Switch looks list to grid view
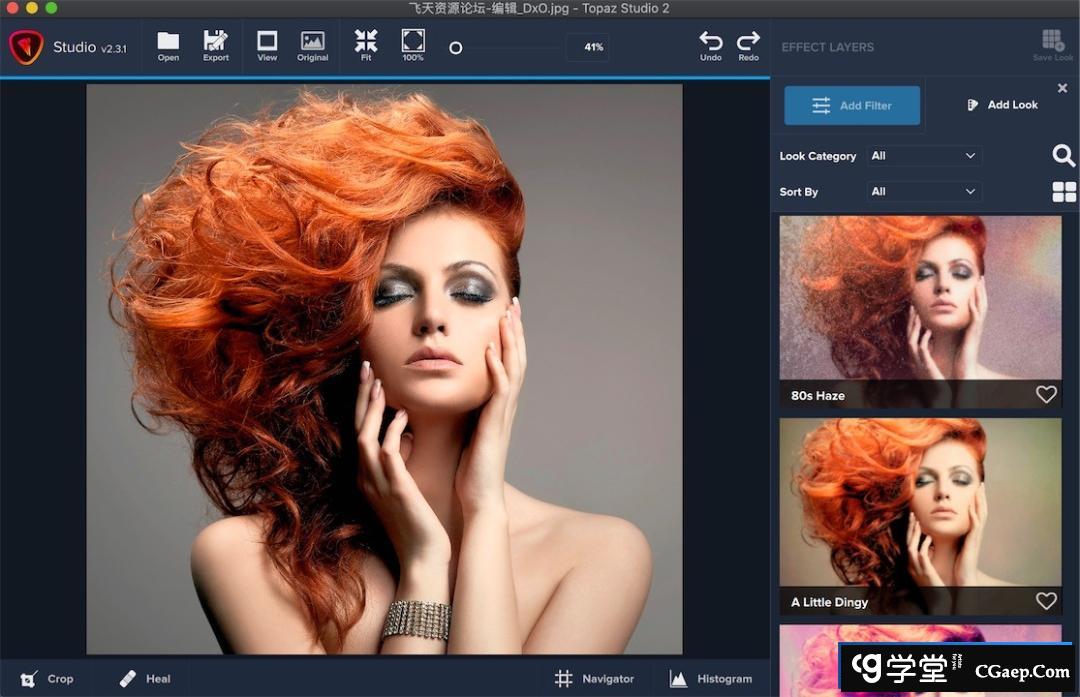Viewport: 1080px width, 697px height. tap(1064, 192)
